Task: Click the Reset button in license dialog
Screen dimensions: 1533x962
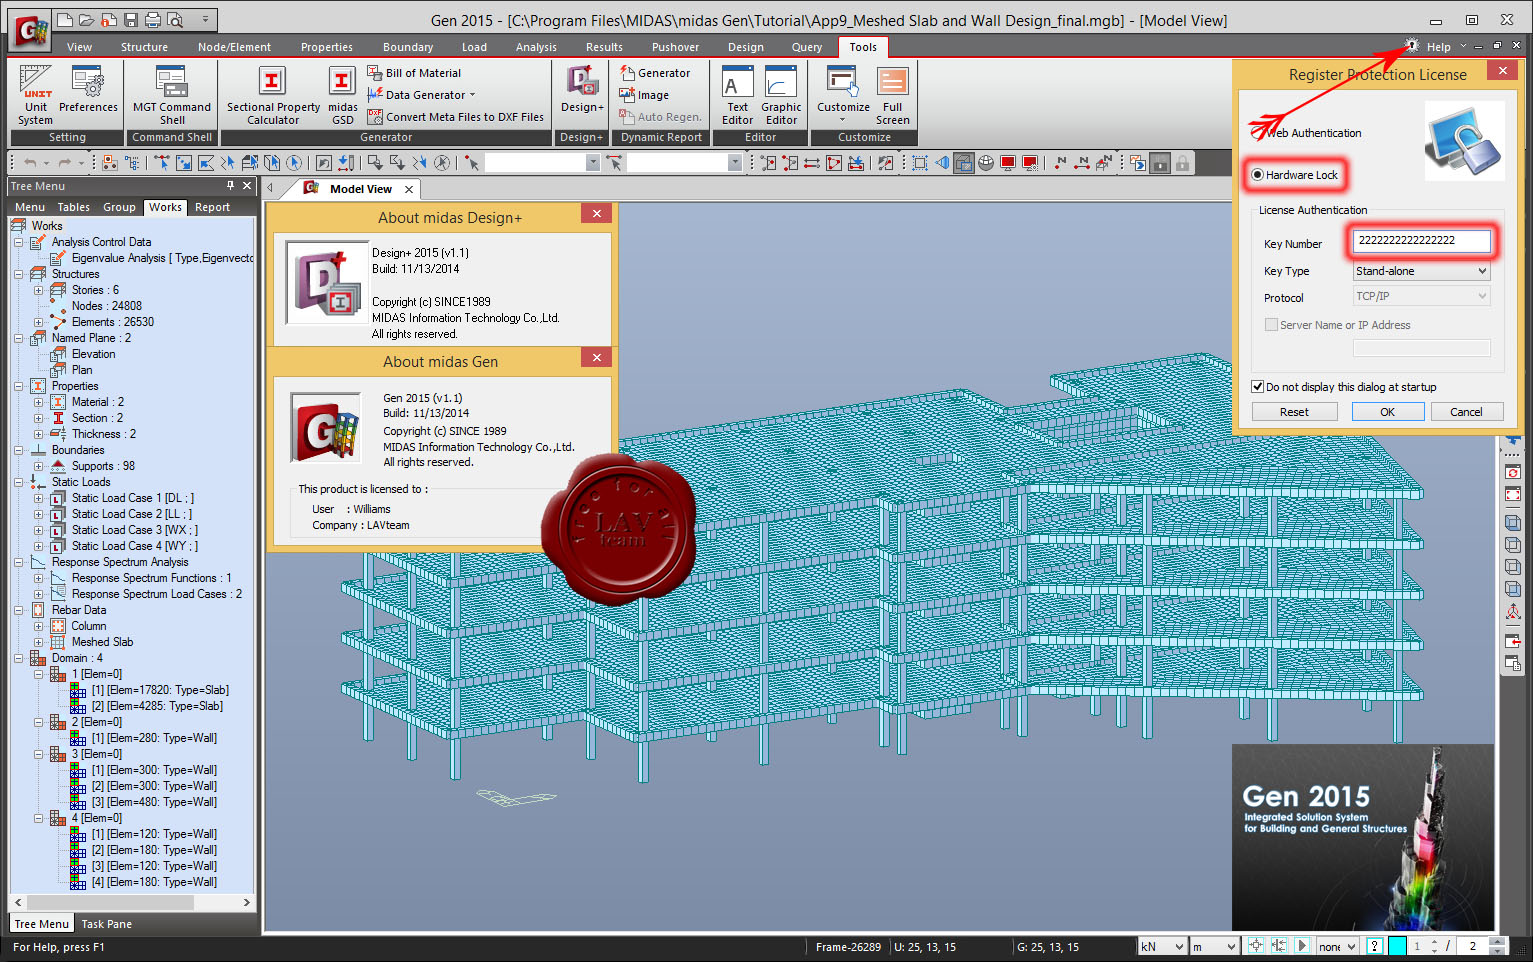Action: click(1294, 412)
